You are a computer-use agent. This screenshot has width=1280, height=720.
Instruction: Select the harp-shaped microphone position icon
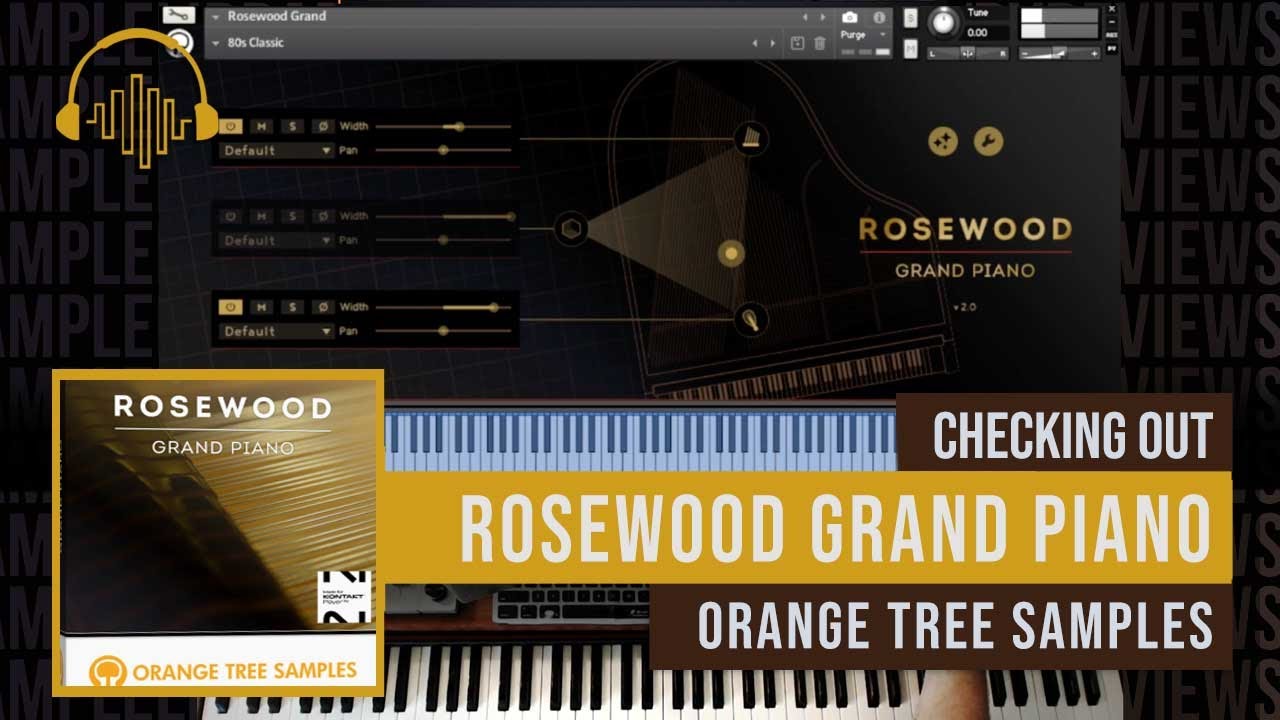[x=751, y=138]
